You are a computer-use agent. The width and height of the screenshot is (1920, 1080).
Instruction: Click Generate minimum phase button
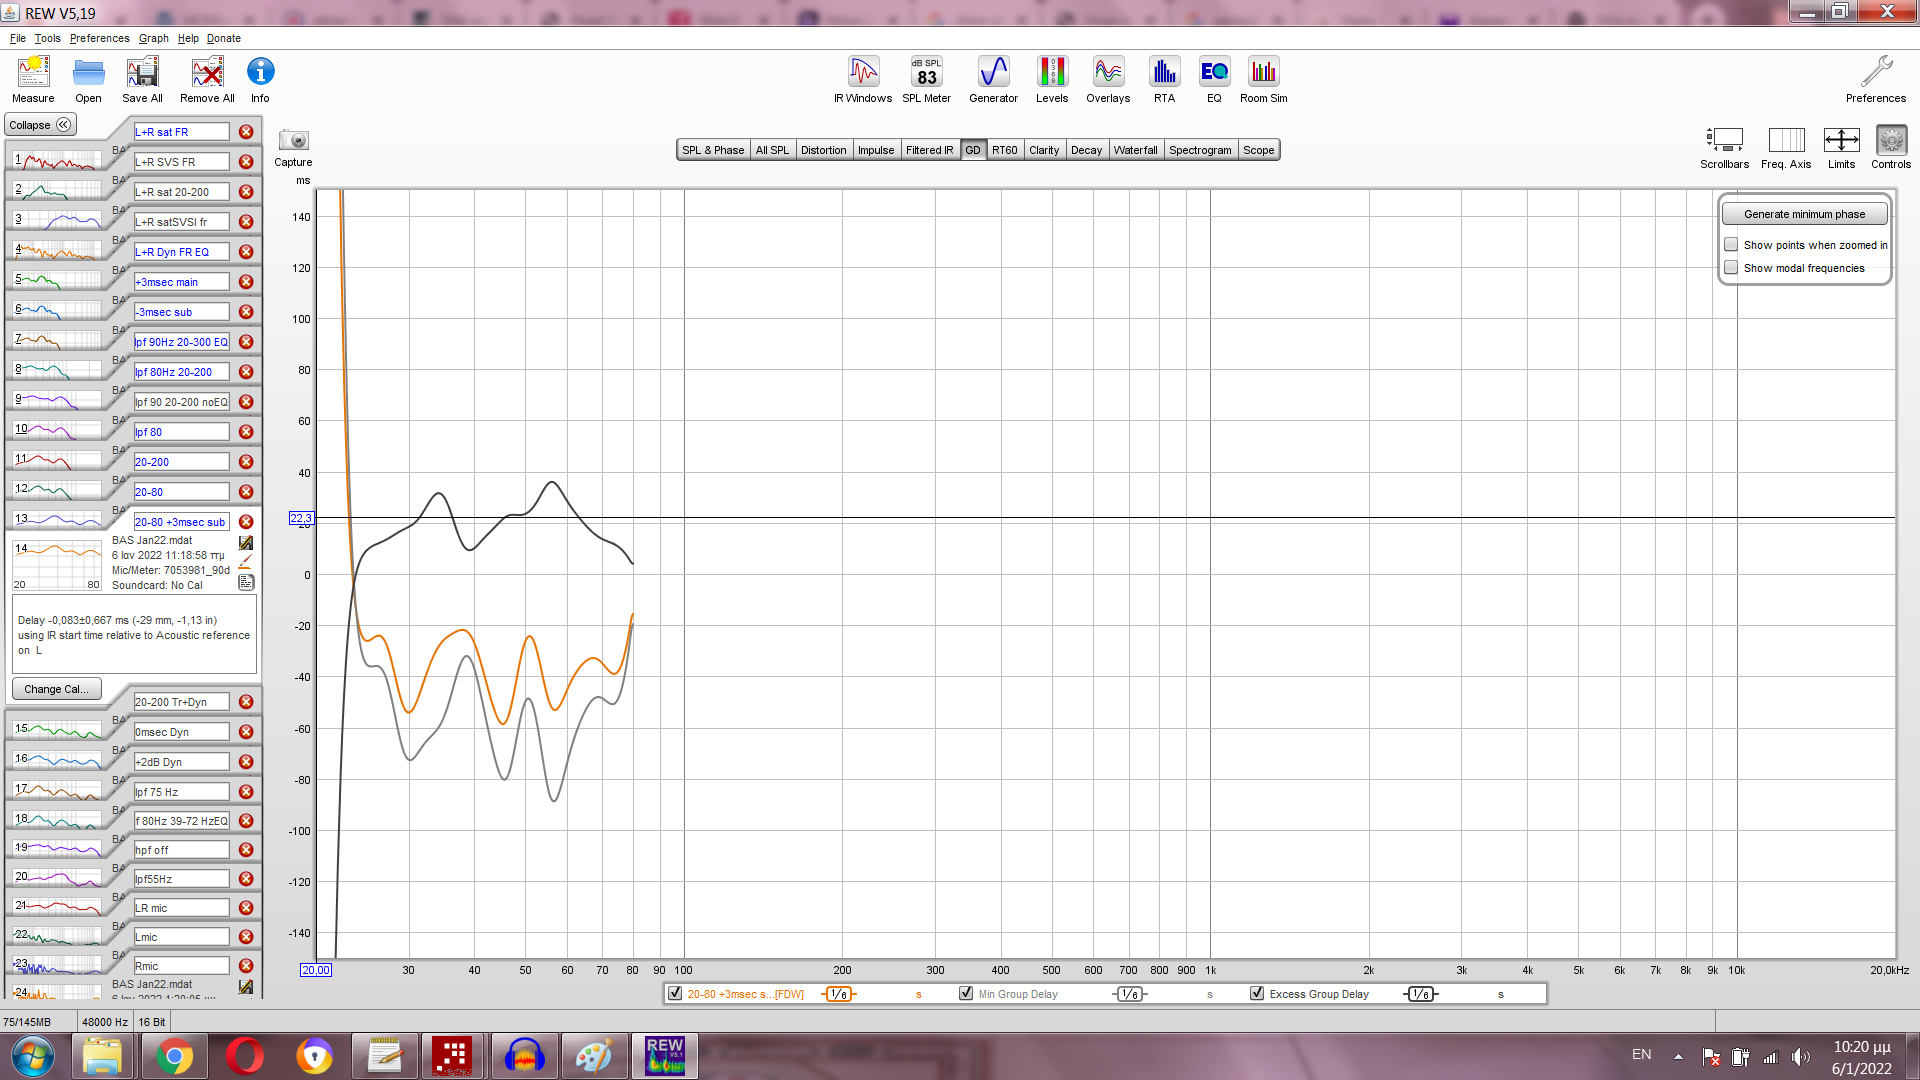[1804, 214]
